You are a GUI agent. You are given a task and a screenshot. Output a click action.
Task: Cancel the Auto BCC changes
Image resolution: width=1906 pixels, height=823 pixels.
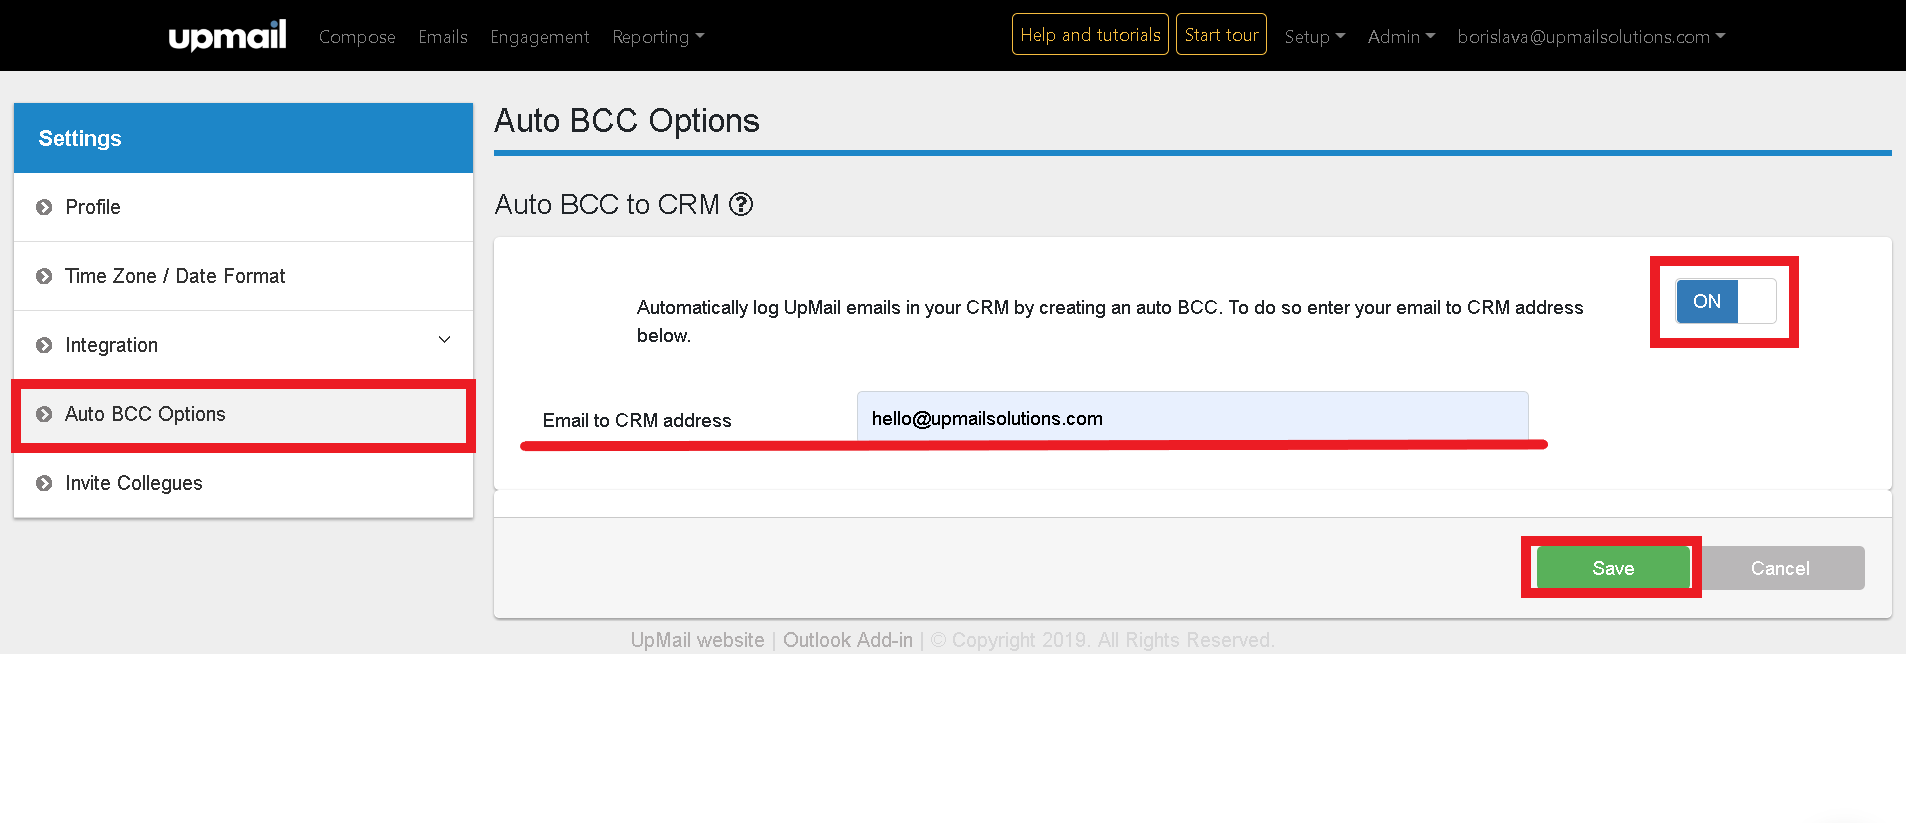(x=1780, y=568)
